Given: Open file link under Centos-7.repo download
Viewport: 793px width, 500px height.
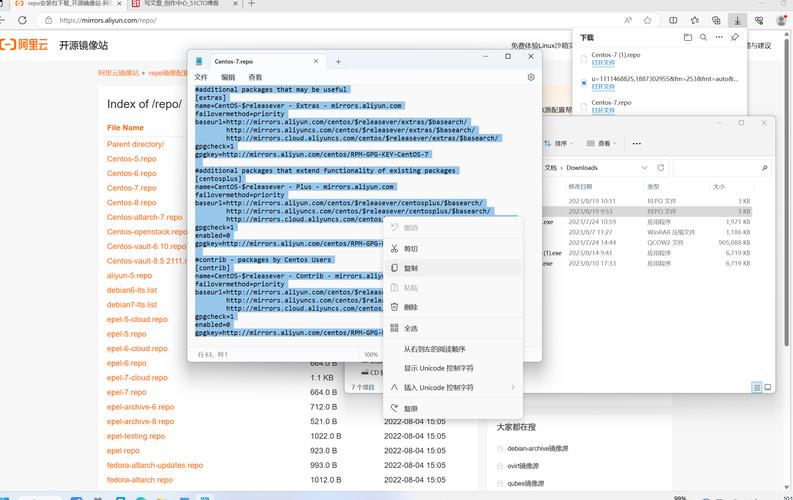Looking at the screenshot, I should click(x=603, y=110).
